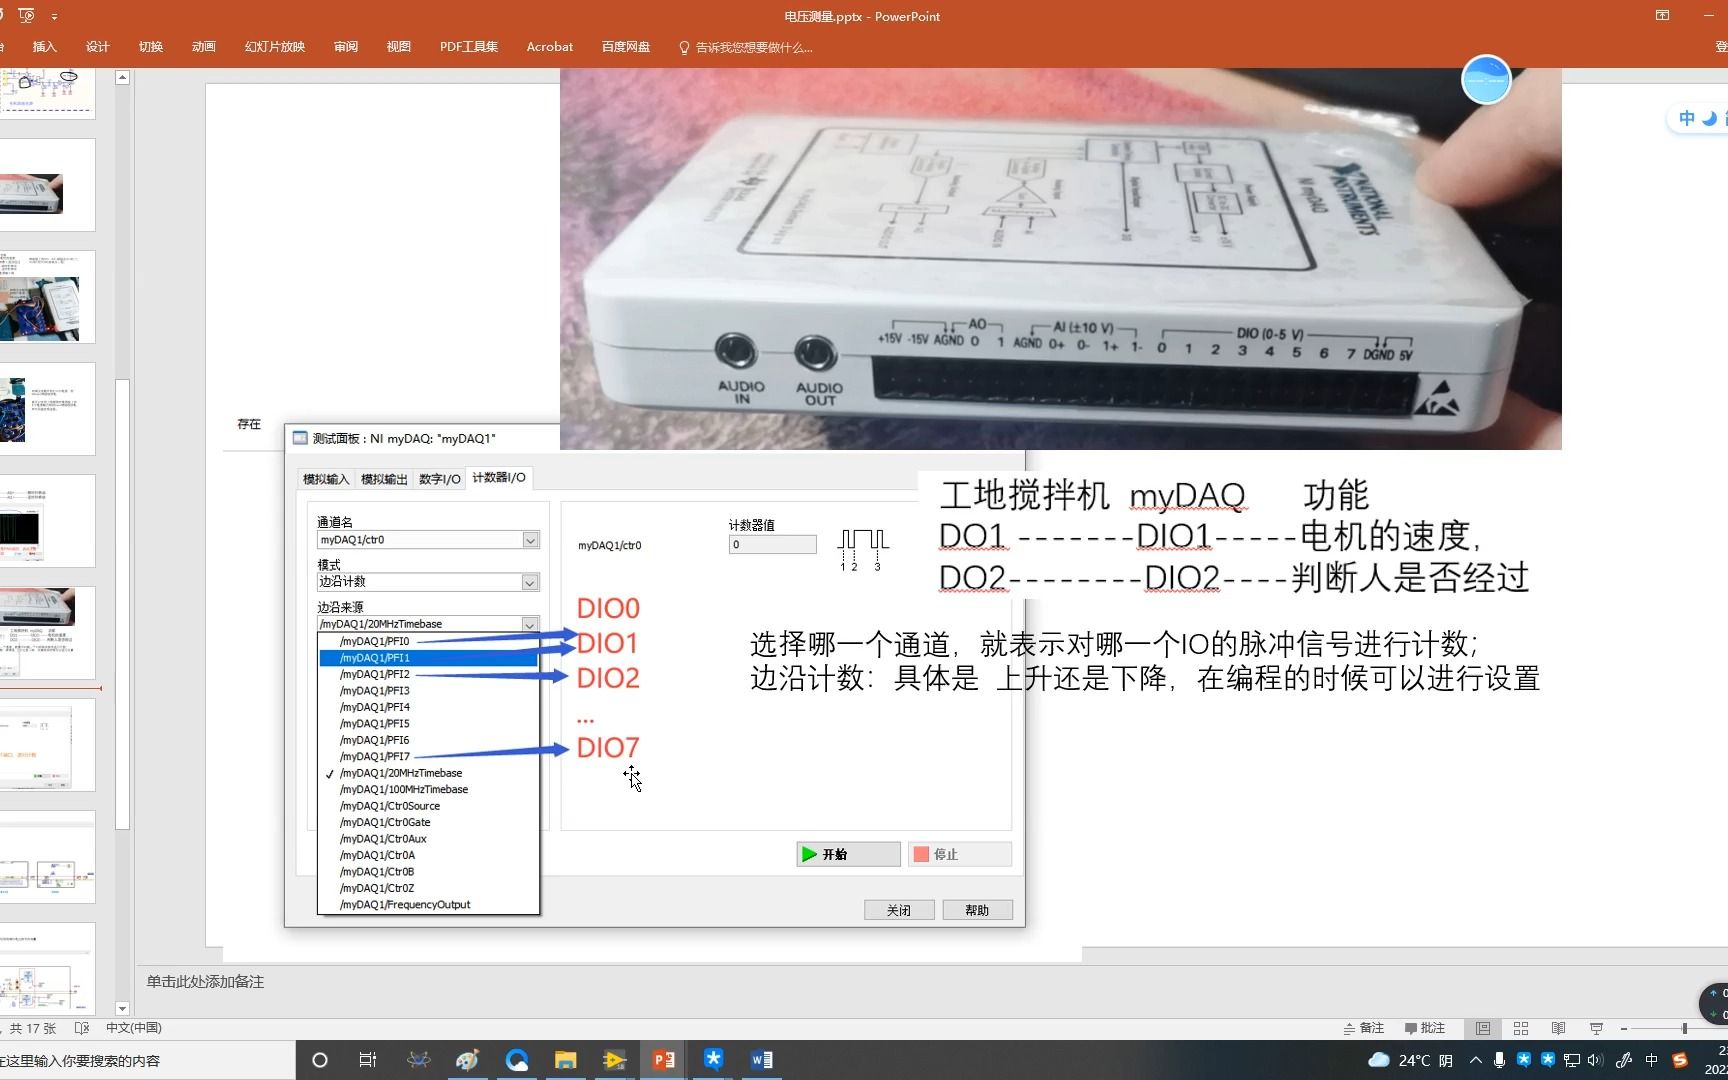Open the weather 24°C widget
This screenshot has width=1728, height=1080.
click(1410, 1060)
